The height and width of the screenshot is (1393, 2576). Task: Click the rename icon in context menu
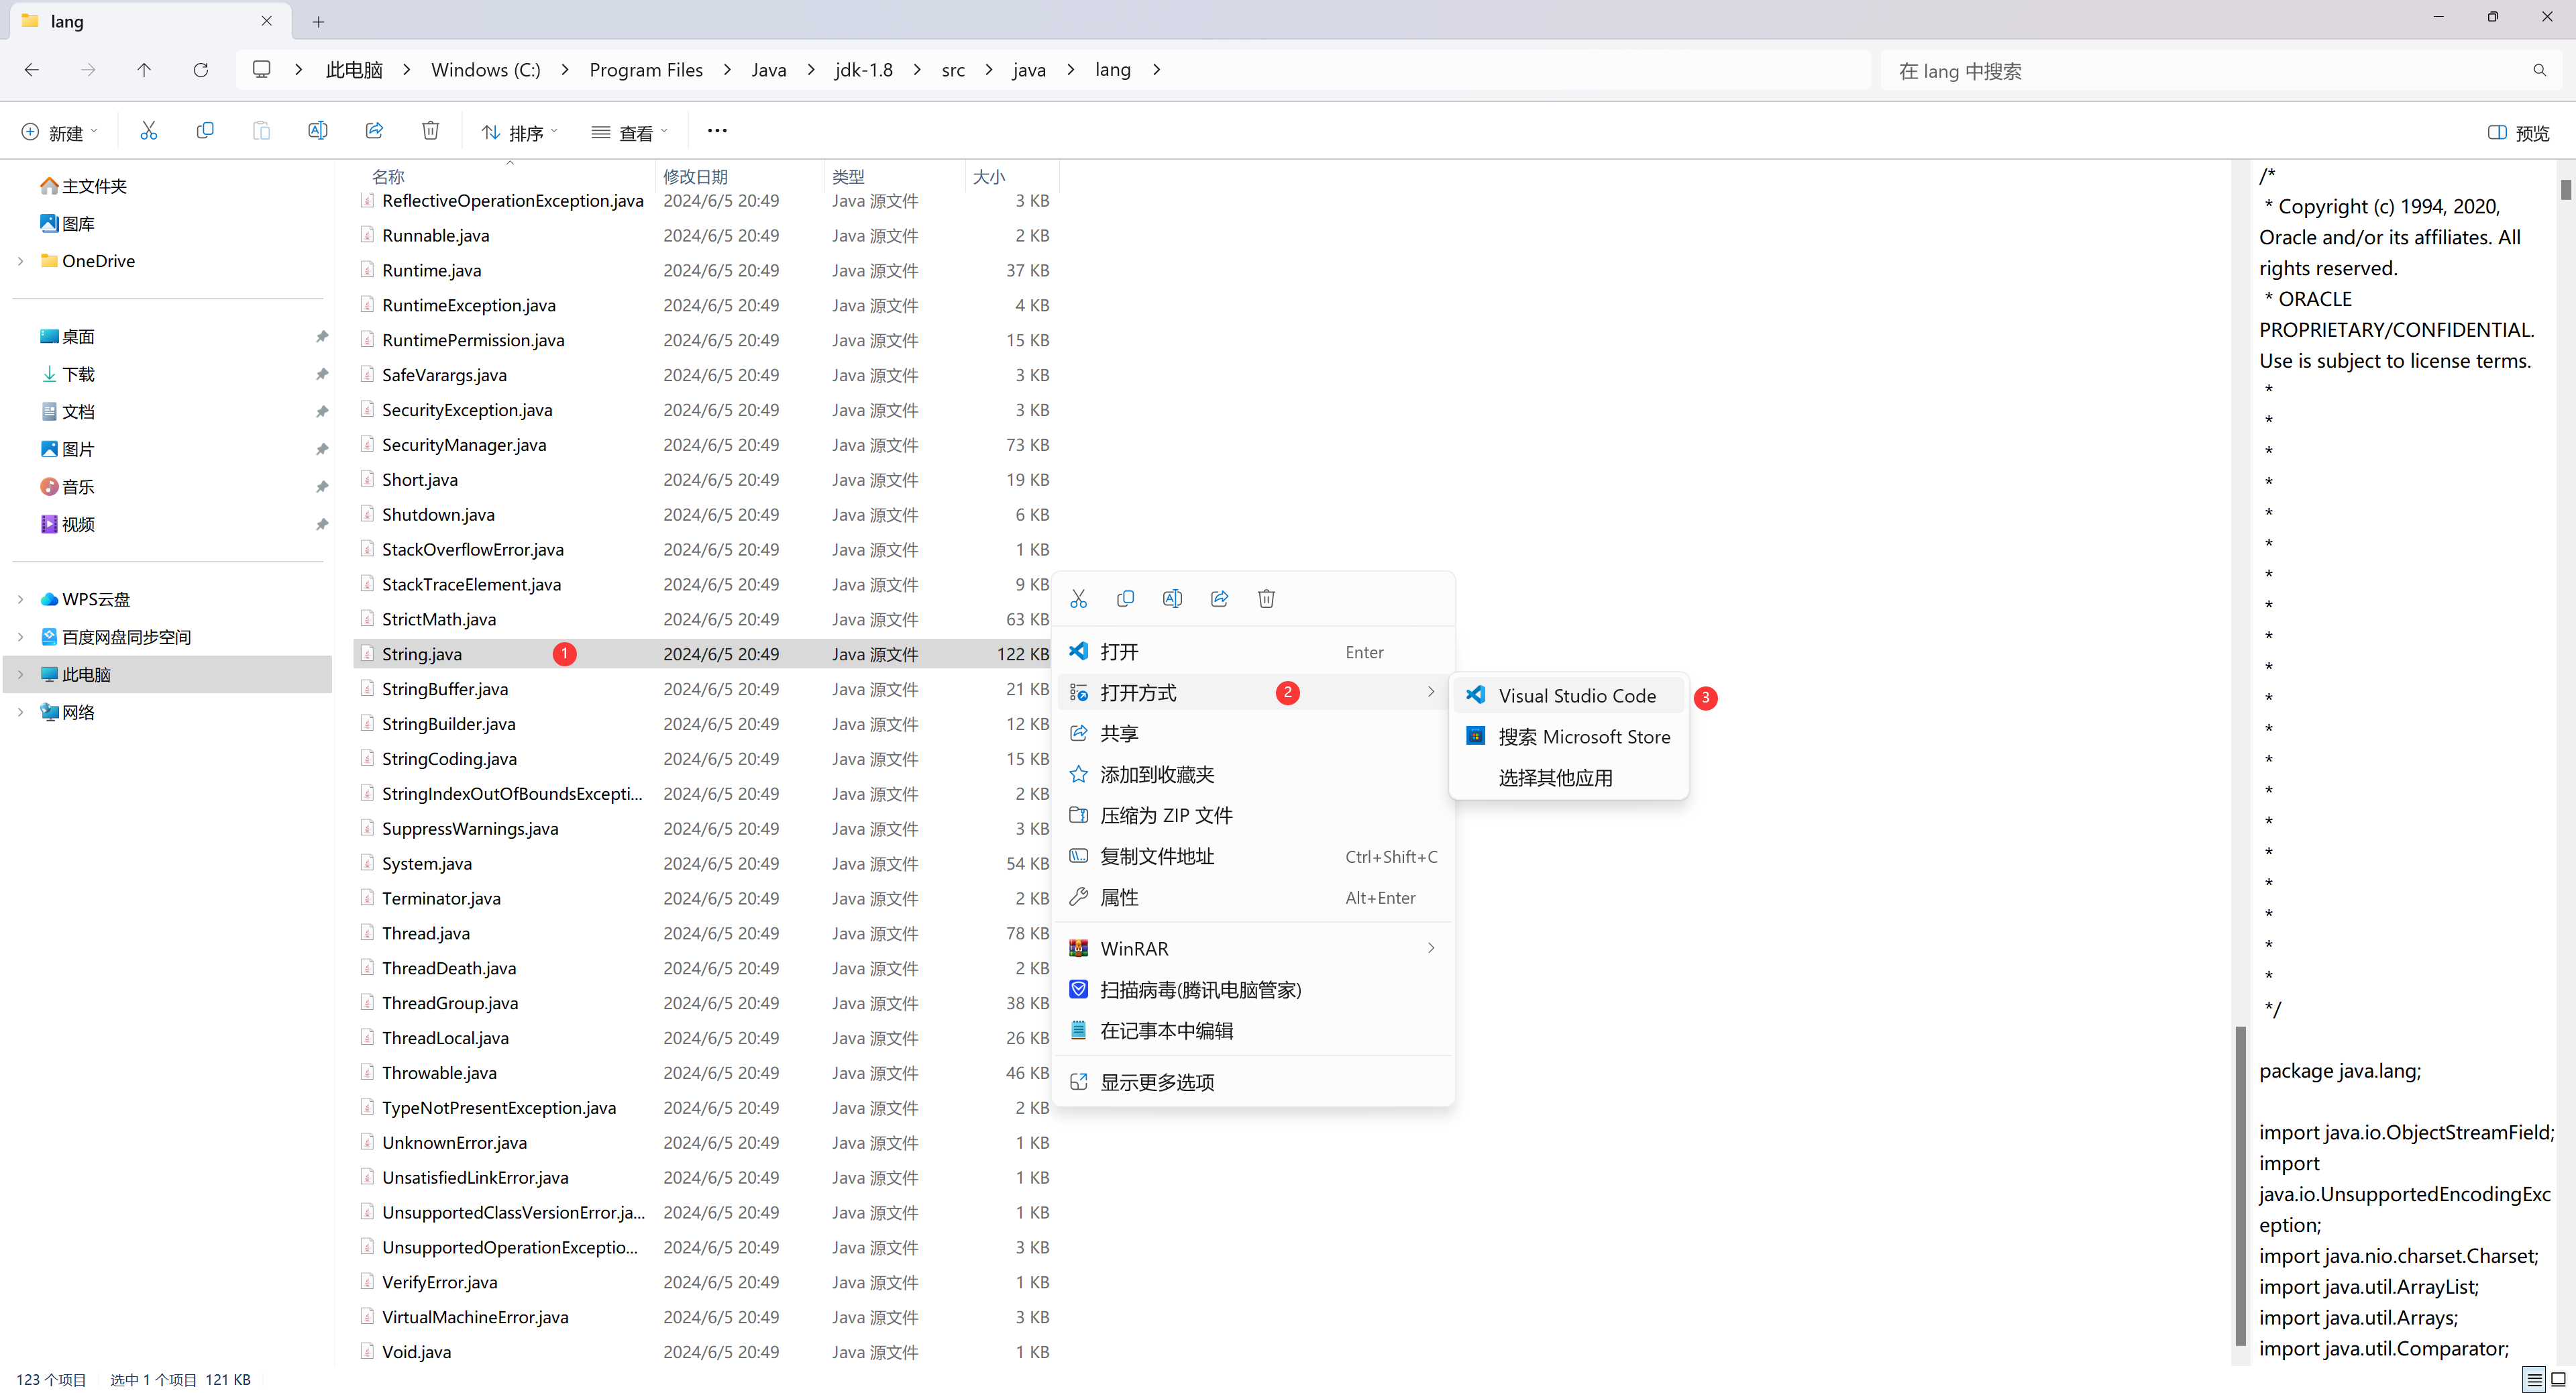click(1172, 599)
